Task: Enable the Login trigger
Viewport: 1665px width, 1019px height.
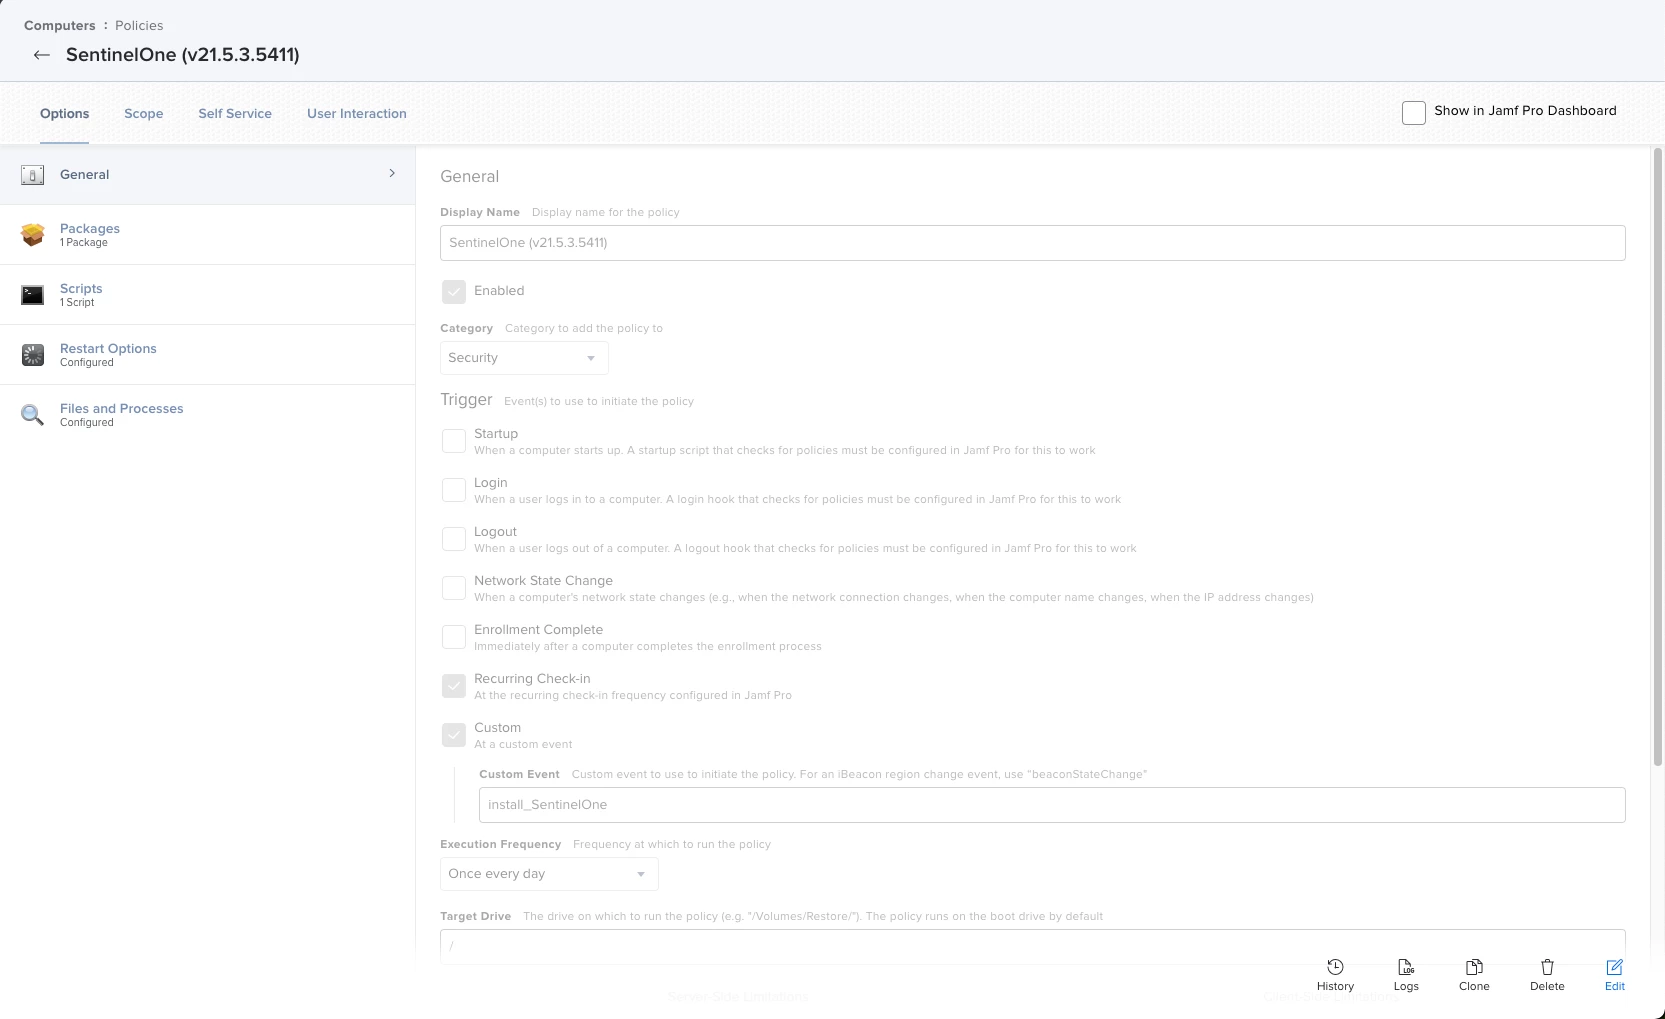Action: coord(454,490)
